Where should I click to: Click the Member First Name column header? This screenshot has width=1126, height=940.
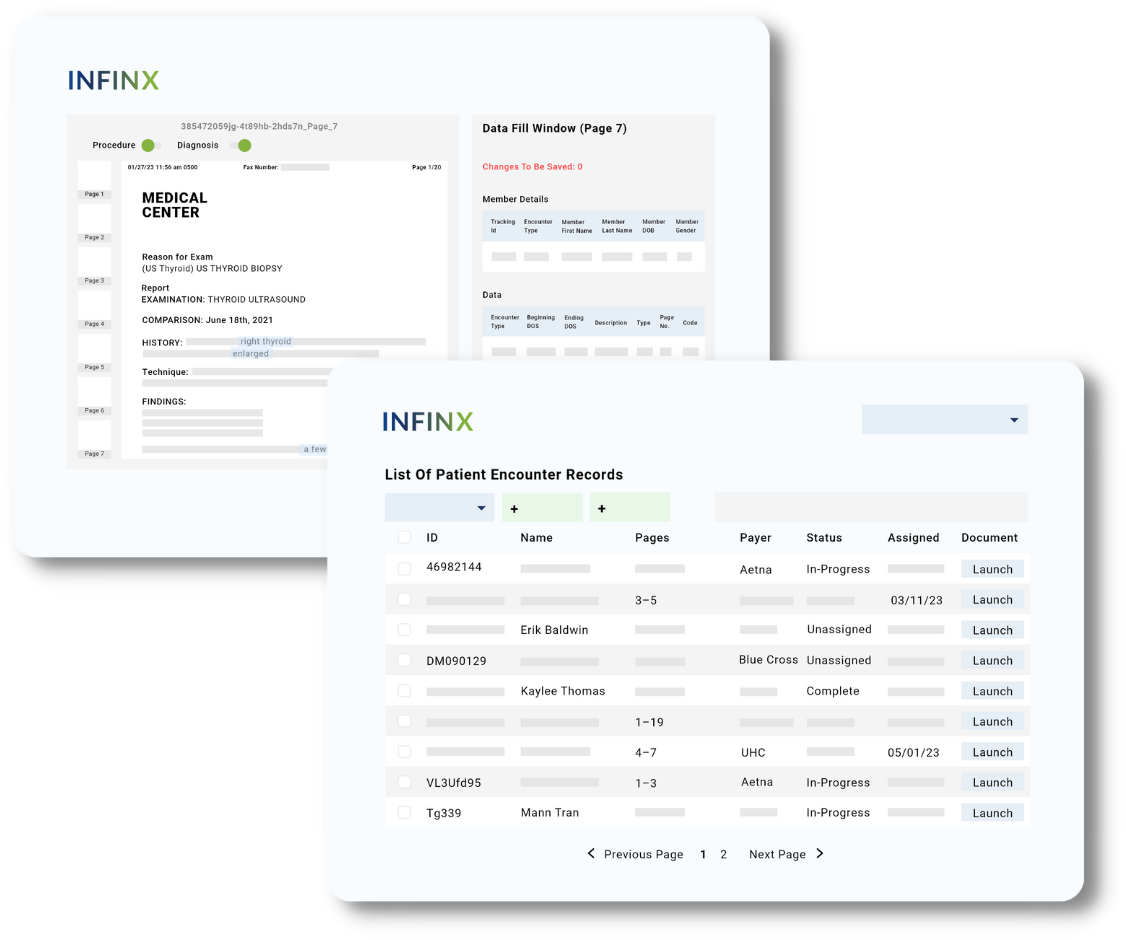(x=577, y=226)
